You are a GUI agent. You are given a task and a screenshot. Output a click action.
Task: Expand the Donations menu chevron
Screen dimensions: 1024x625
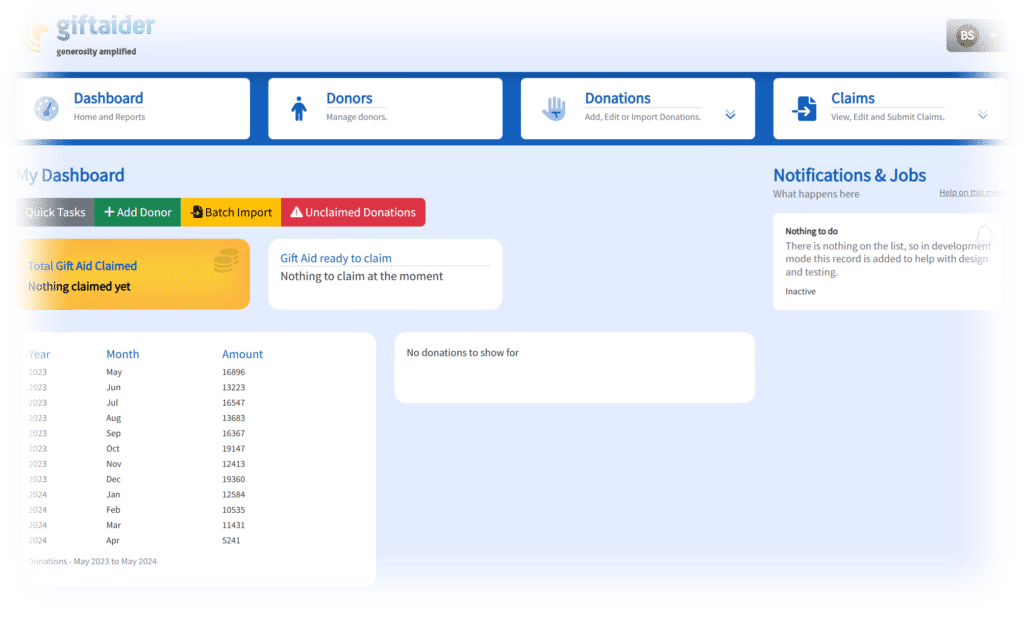point(729,114)
